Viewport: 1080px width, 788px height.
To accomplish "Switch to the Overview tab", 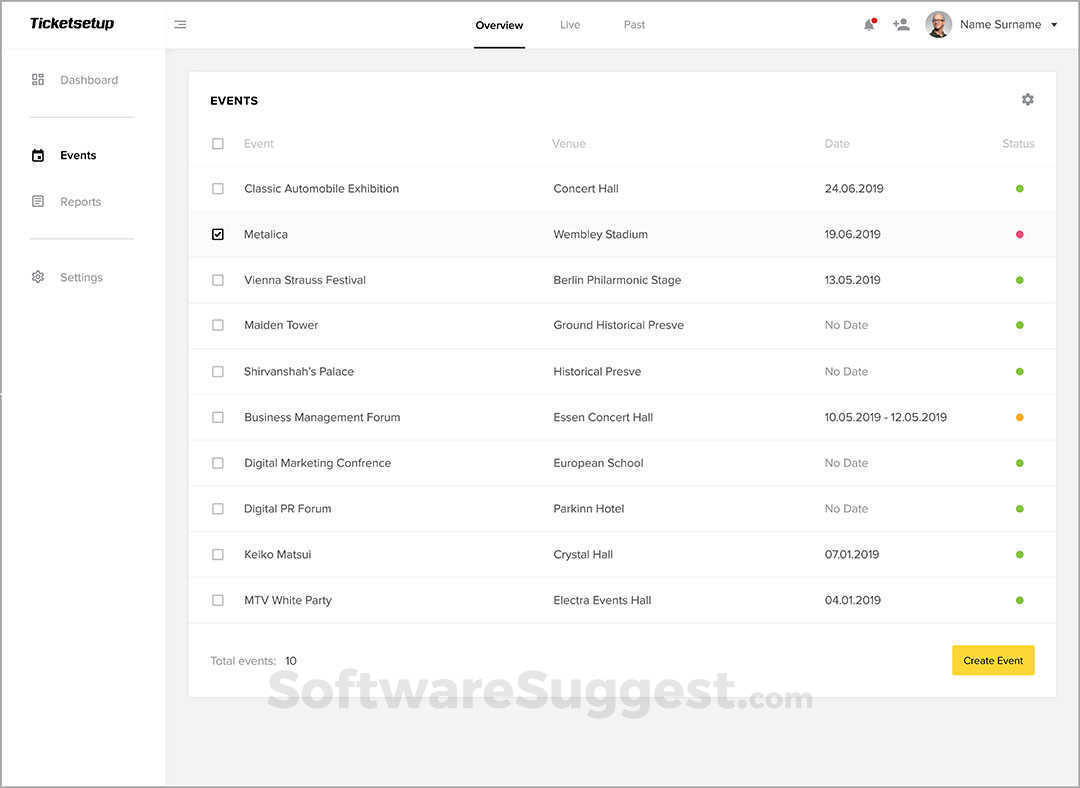I will point(499,25).
